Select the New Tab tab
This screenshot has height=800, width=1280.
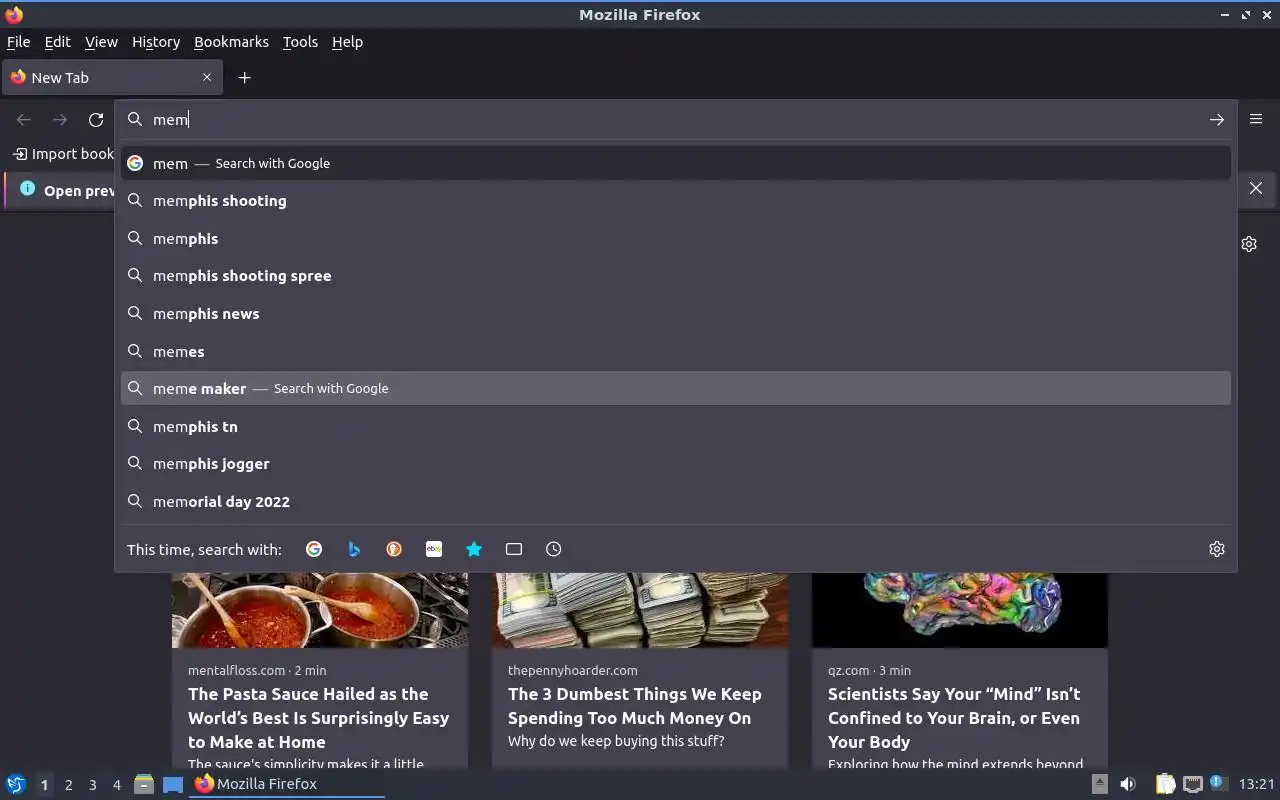pos(110,77)
